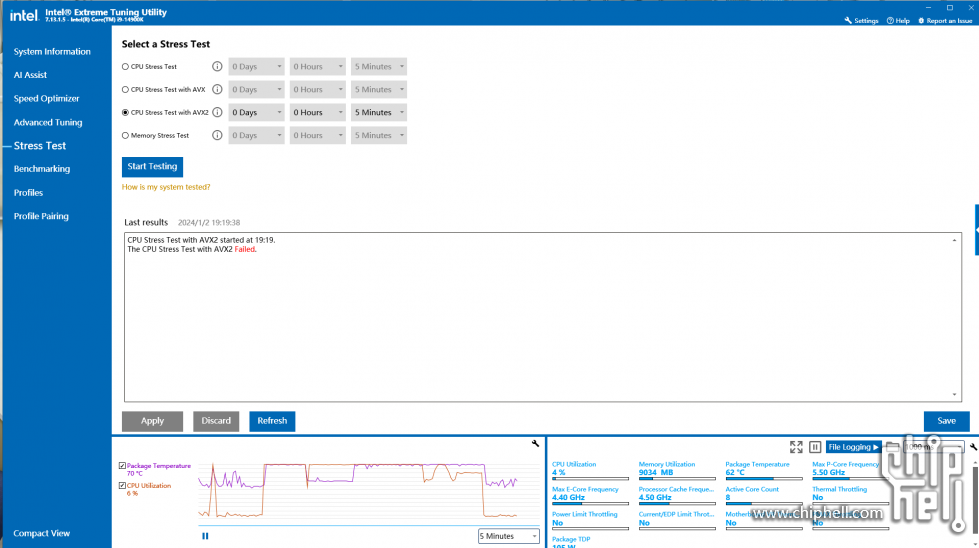The height and width of the screenshot is (548, 979).
Task: Click the Package Temperature progress bar
Action: pos(764,479)
